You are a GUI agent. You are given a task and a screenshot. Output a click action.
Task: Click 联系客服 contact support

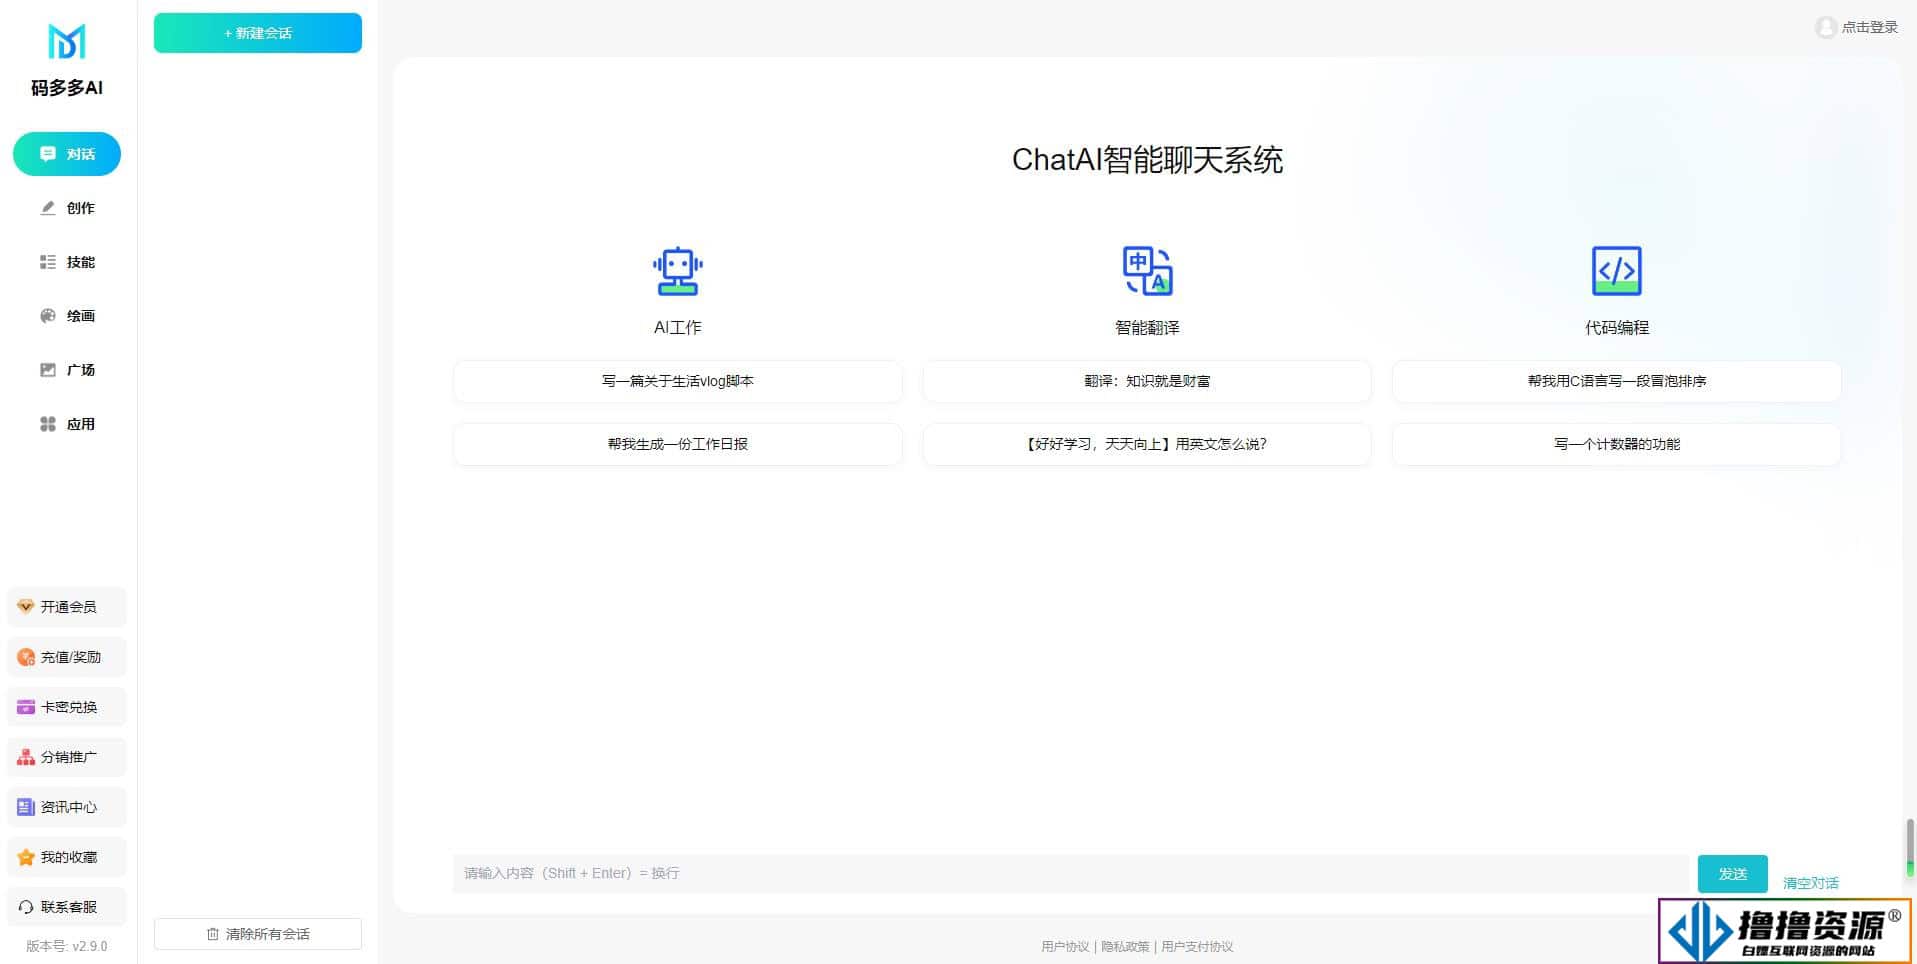[67, 907]
